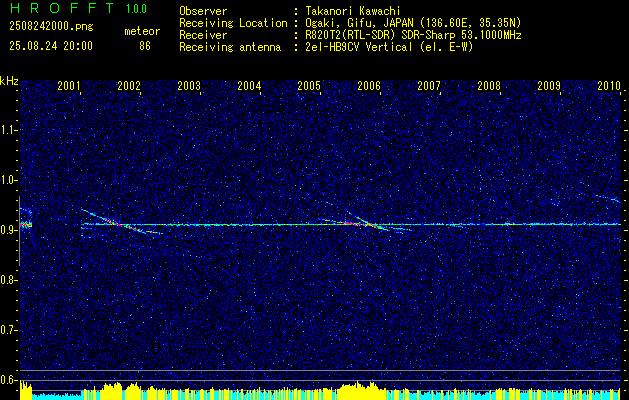Click the meteor count 86
Screen dimensions: 629x400
click(x=145, y=46)
